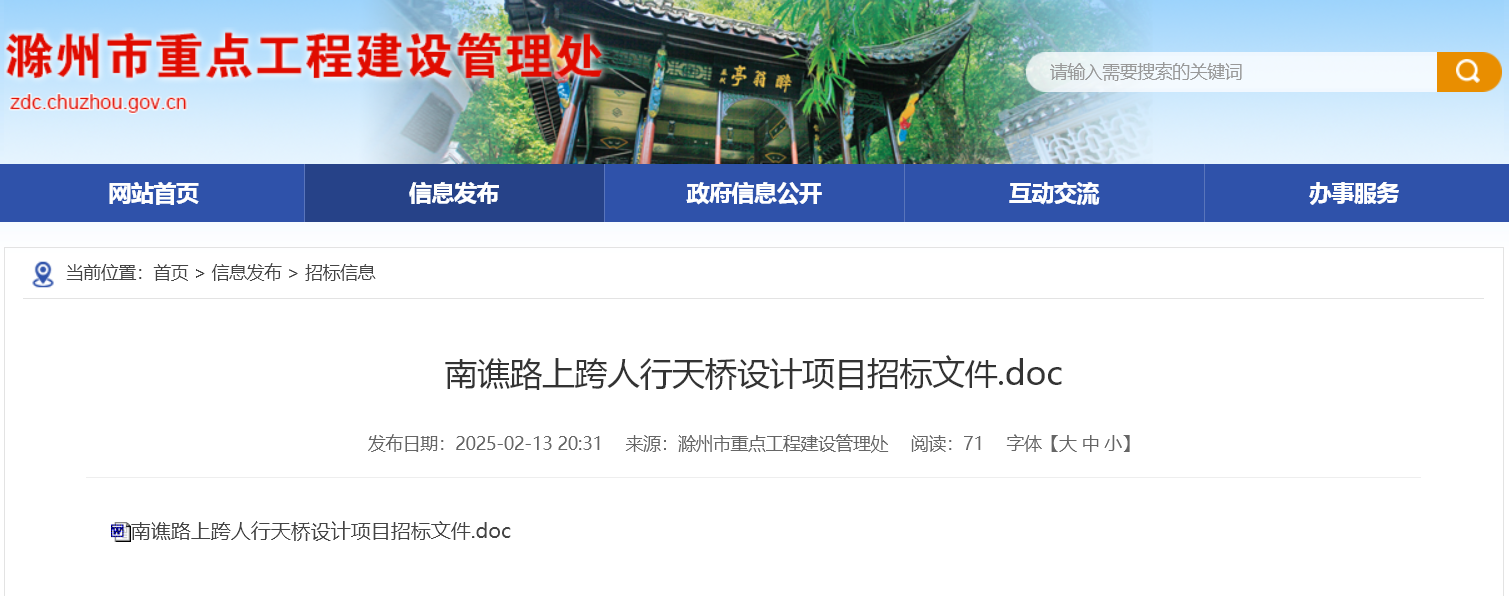Go to 招标信息 in the breadcrumb

[x=340, y=273]
